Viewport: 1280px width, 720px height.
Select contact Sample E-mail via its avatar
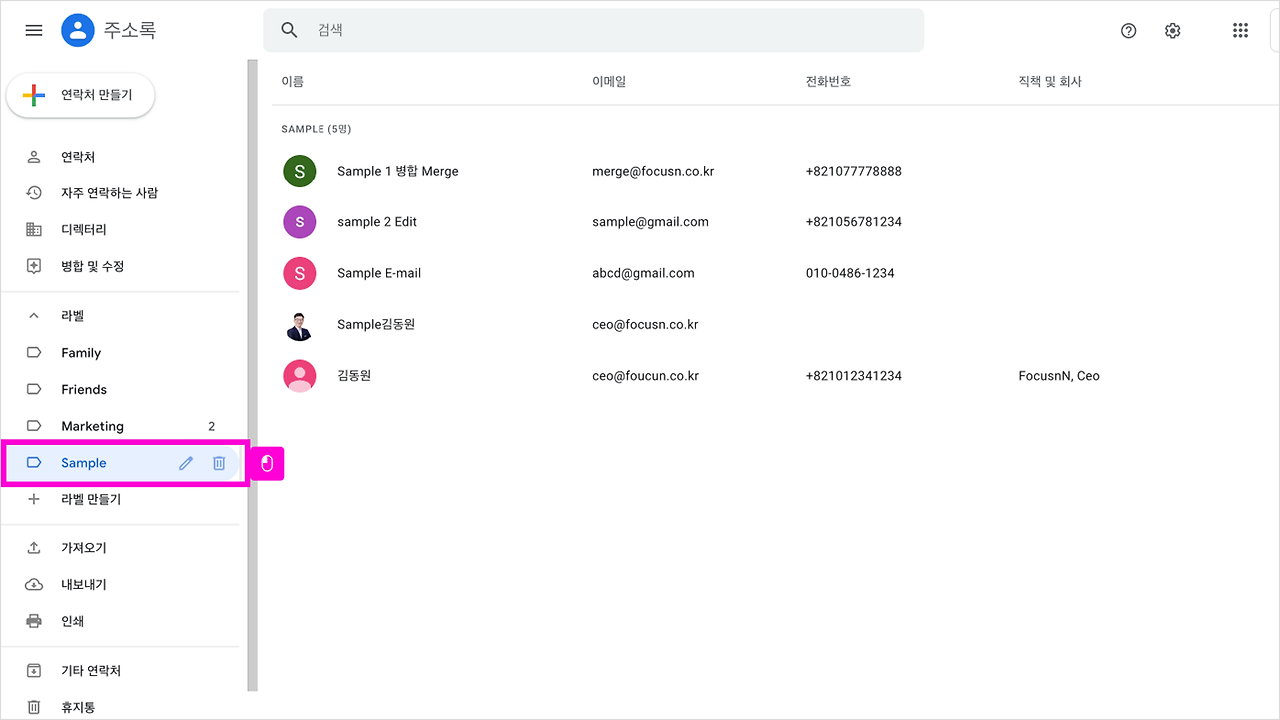(x=300, y=273)
